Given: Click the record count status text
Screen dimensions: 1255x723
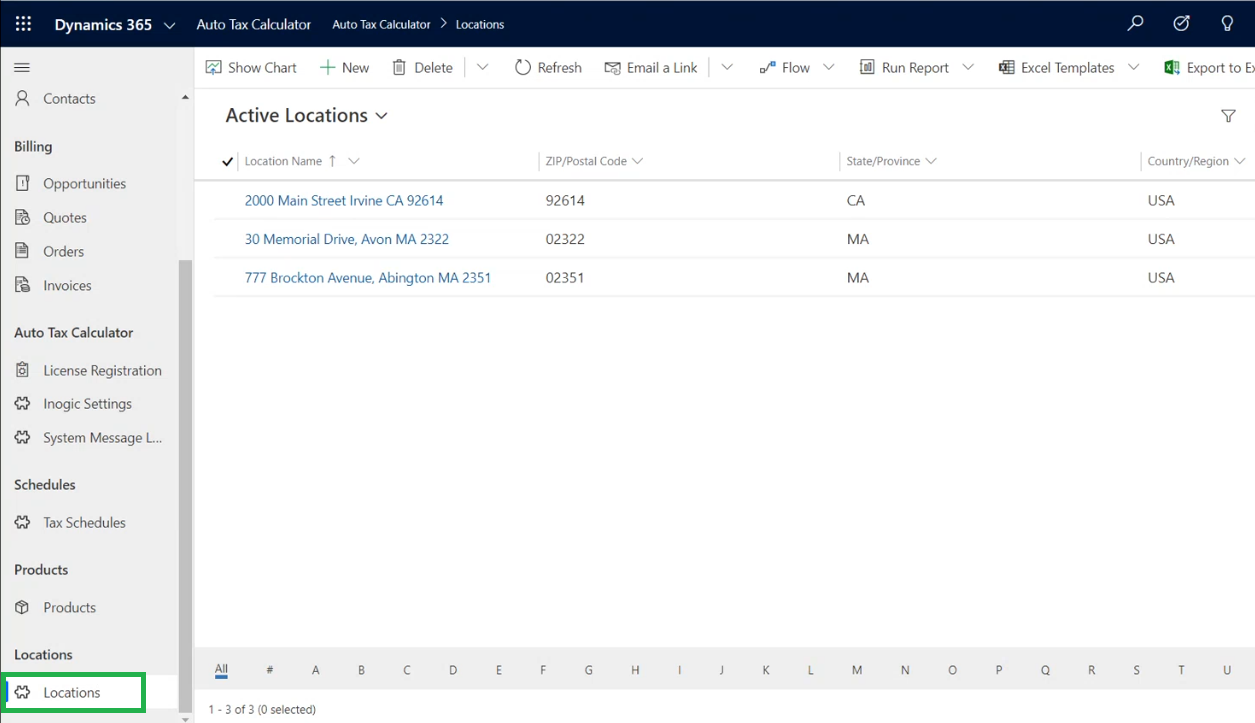Looking at the screenshot, I should [262, 709].
